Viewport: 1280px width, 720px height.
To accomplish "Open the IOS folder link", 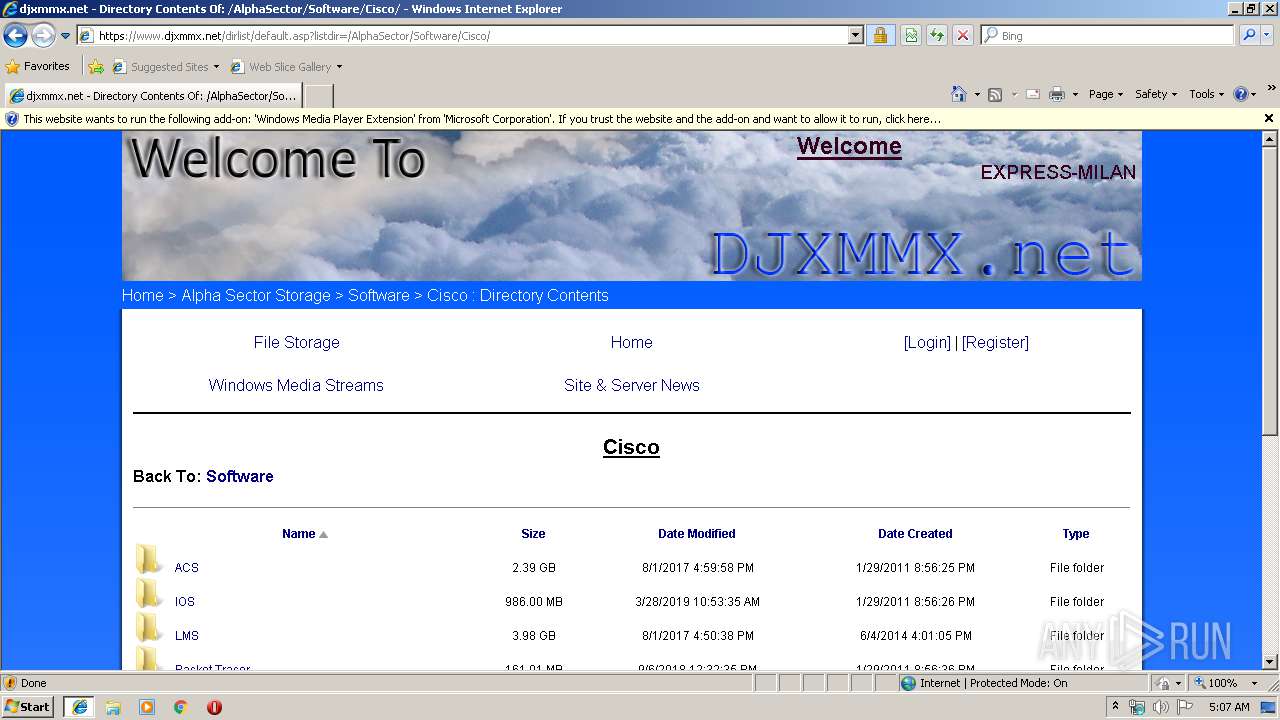I will (x=185, y=602).
